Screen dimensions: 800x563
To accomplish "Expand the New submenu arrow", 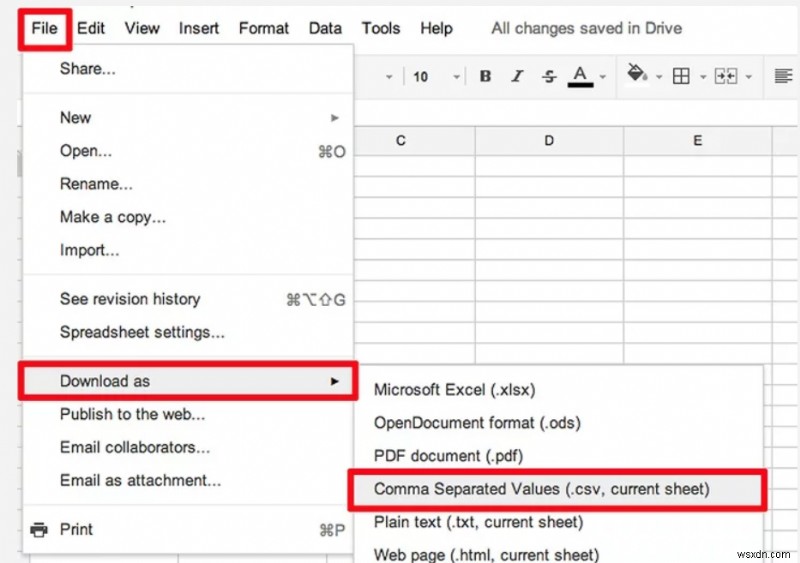I will [335, 118].
